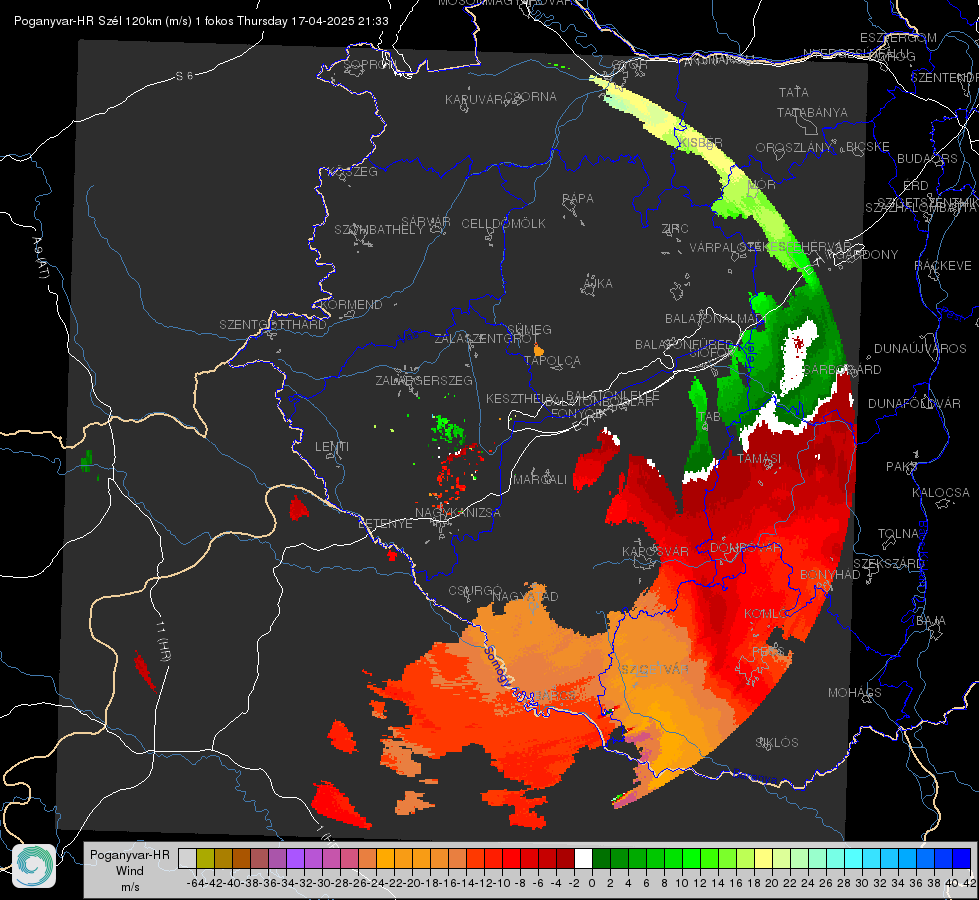Viewport: 979px width, 900px height.
Task: Select the SÁRVÁR label
Action: 426,222
